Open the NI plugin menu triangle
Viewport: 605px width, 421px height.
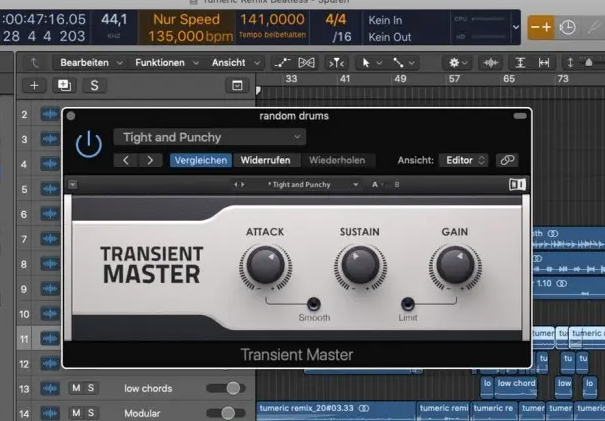[73, 184]
